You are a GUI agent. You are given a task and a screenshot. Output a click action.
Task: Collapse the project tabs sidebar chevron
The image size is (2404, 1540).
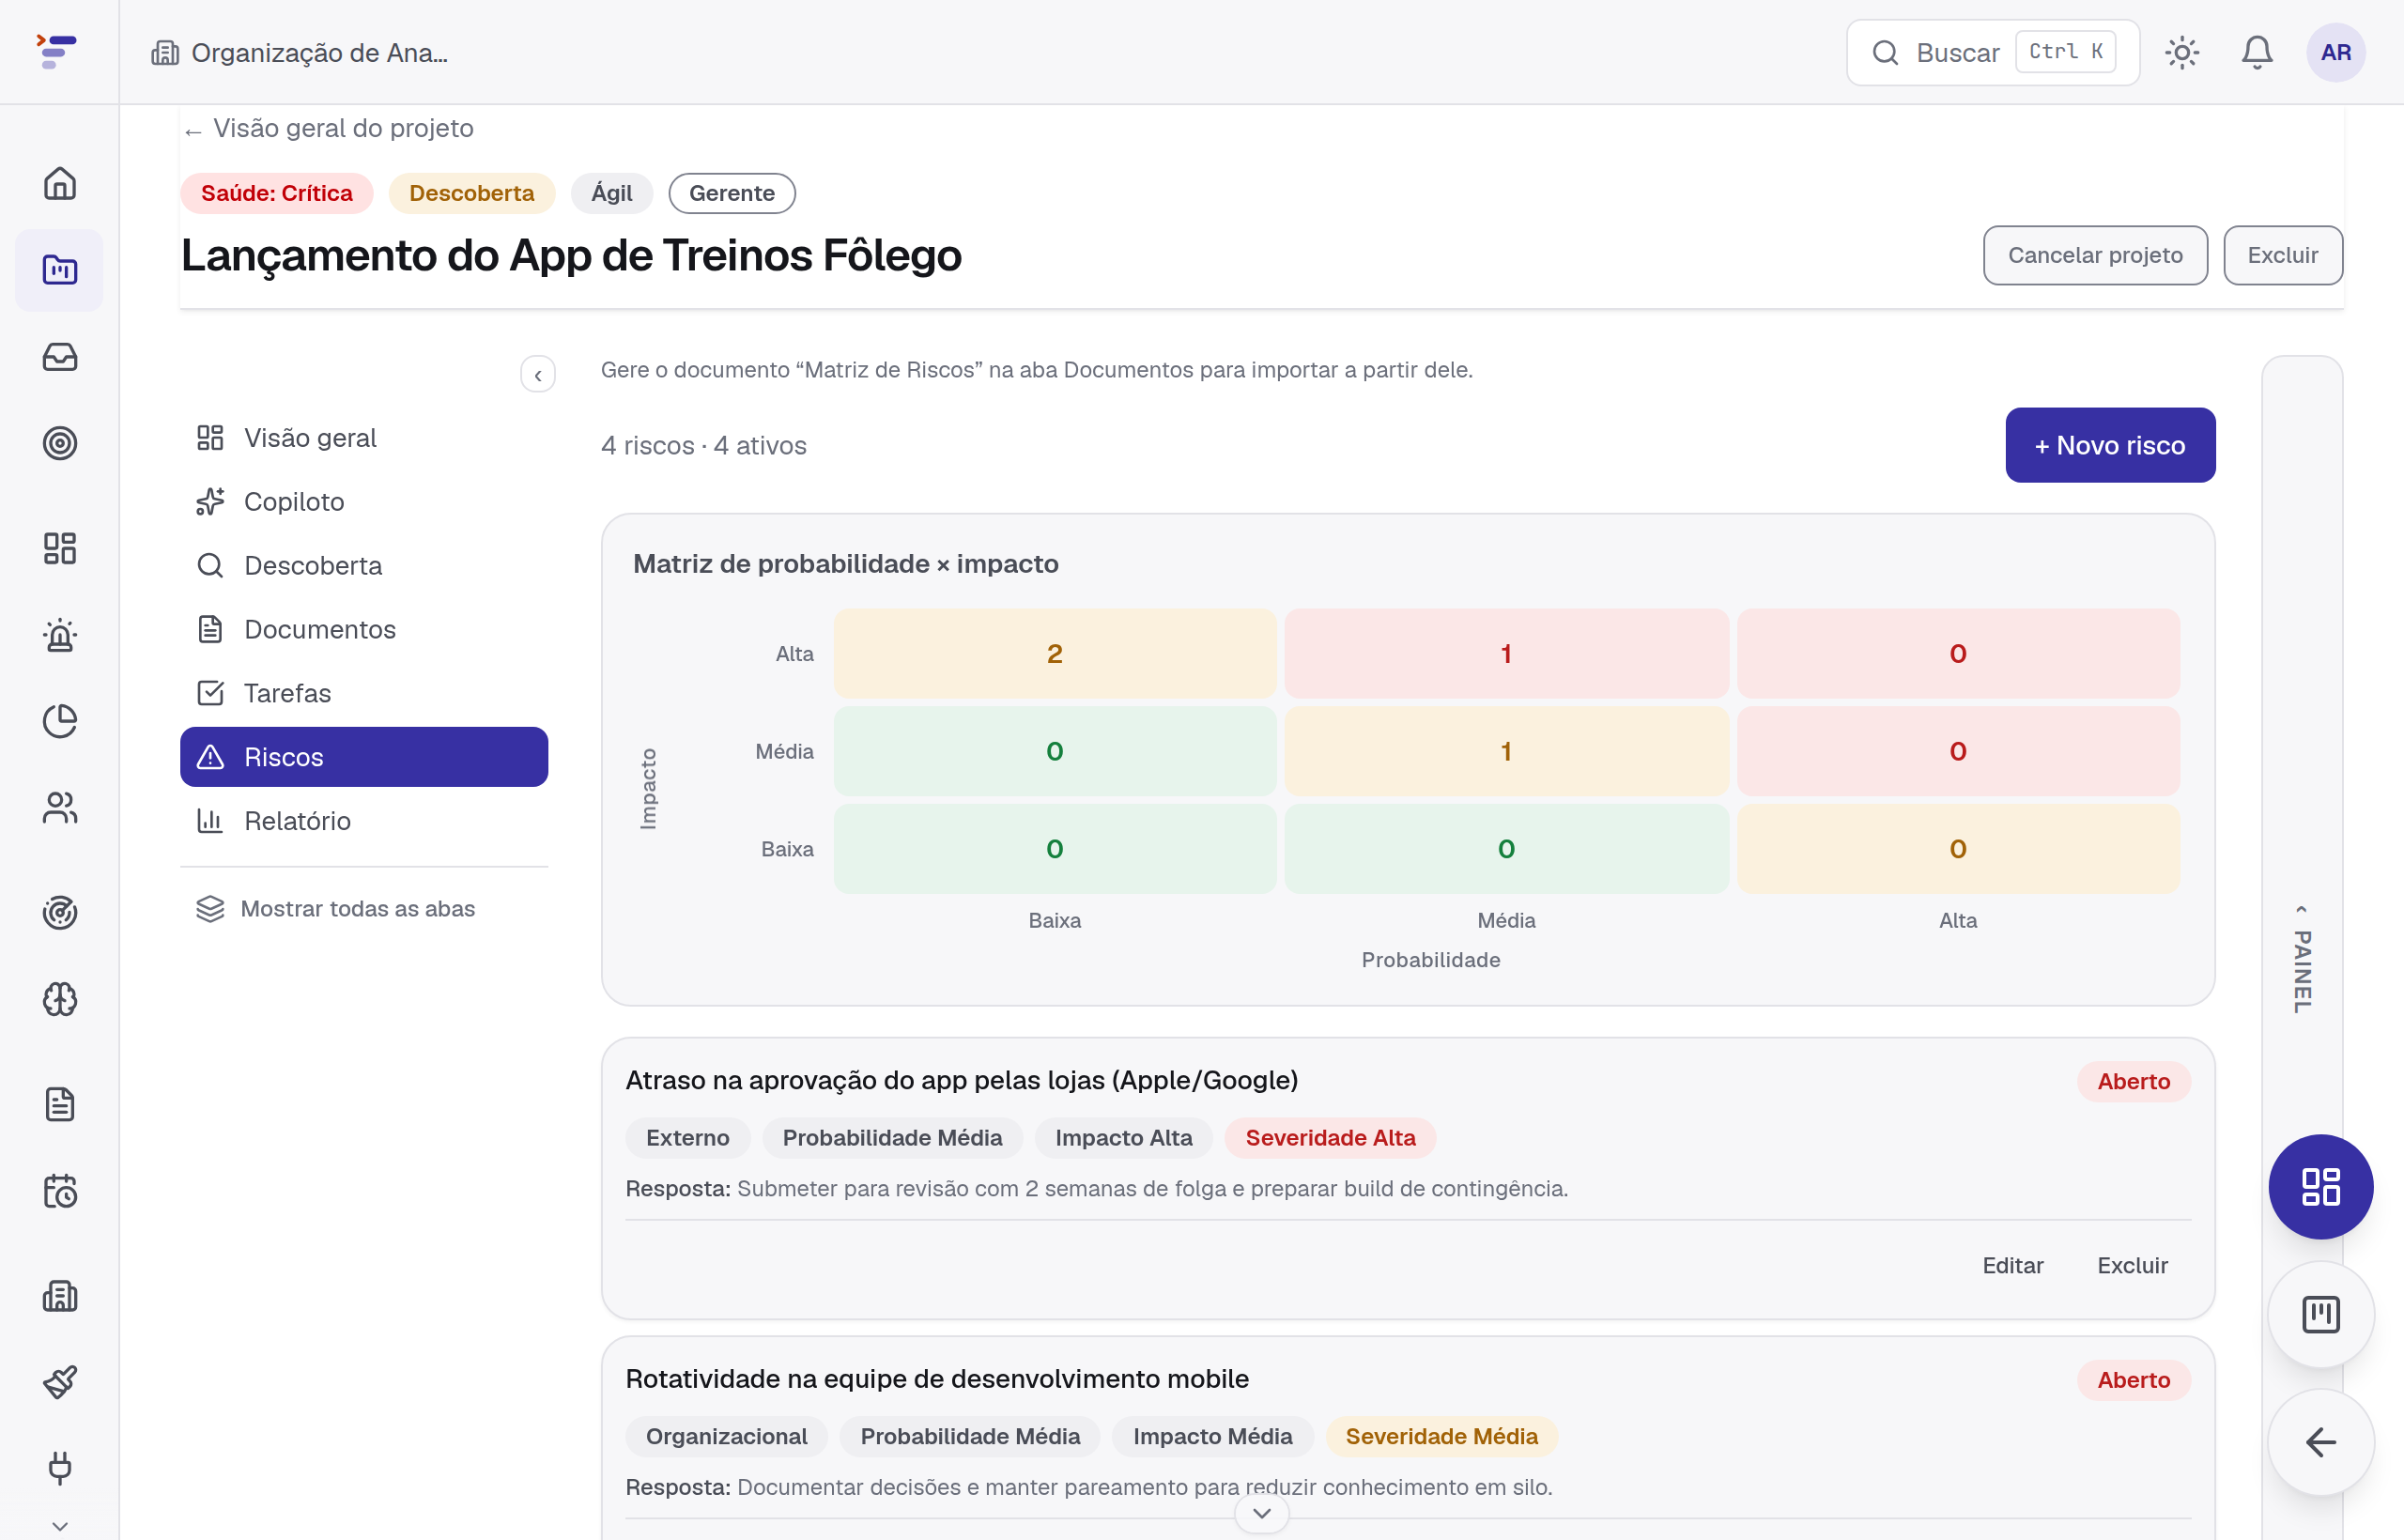pyautogui.click(x=538, y=375)
